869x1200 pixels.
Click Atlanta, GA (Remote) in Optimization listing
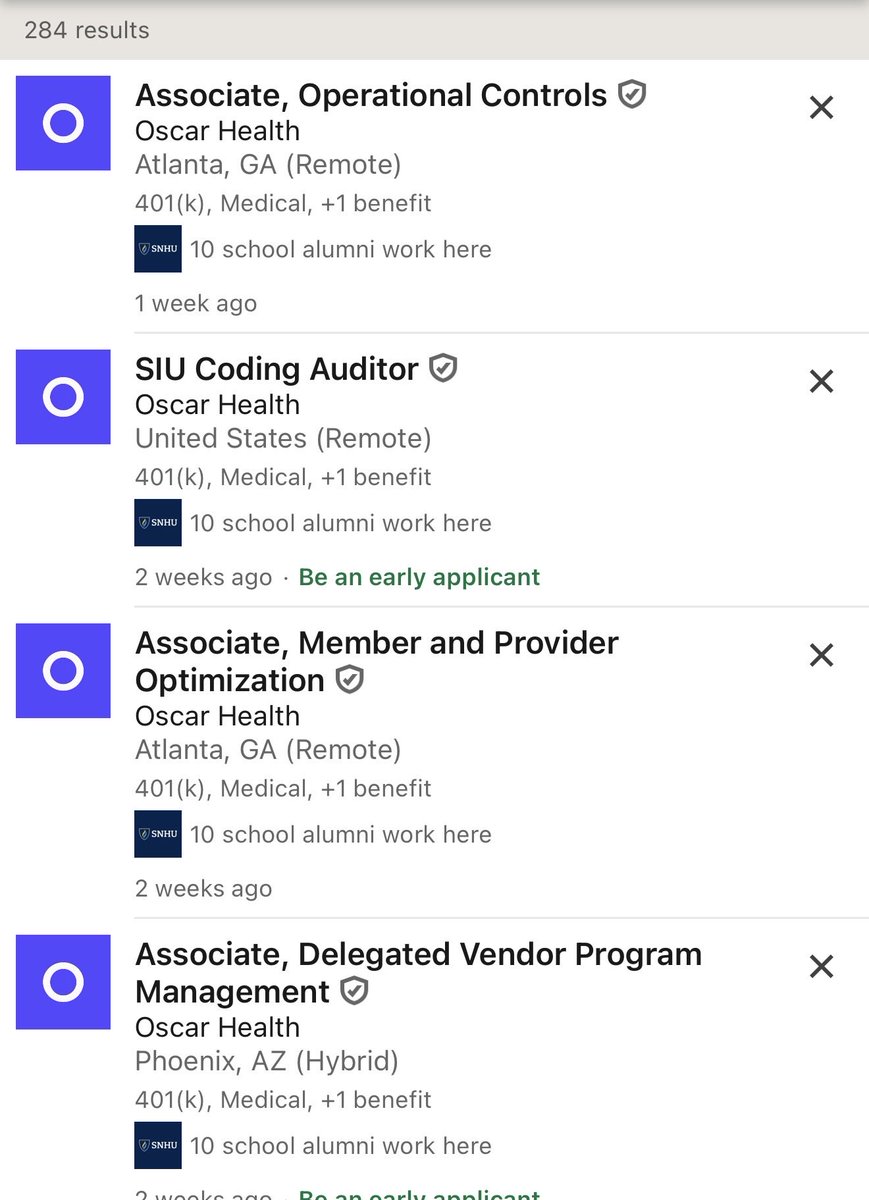(x=268, y=749)
